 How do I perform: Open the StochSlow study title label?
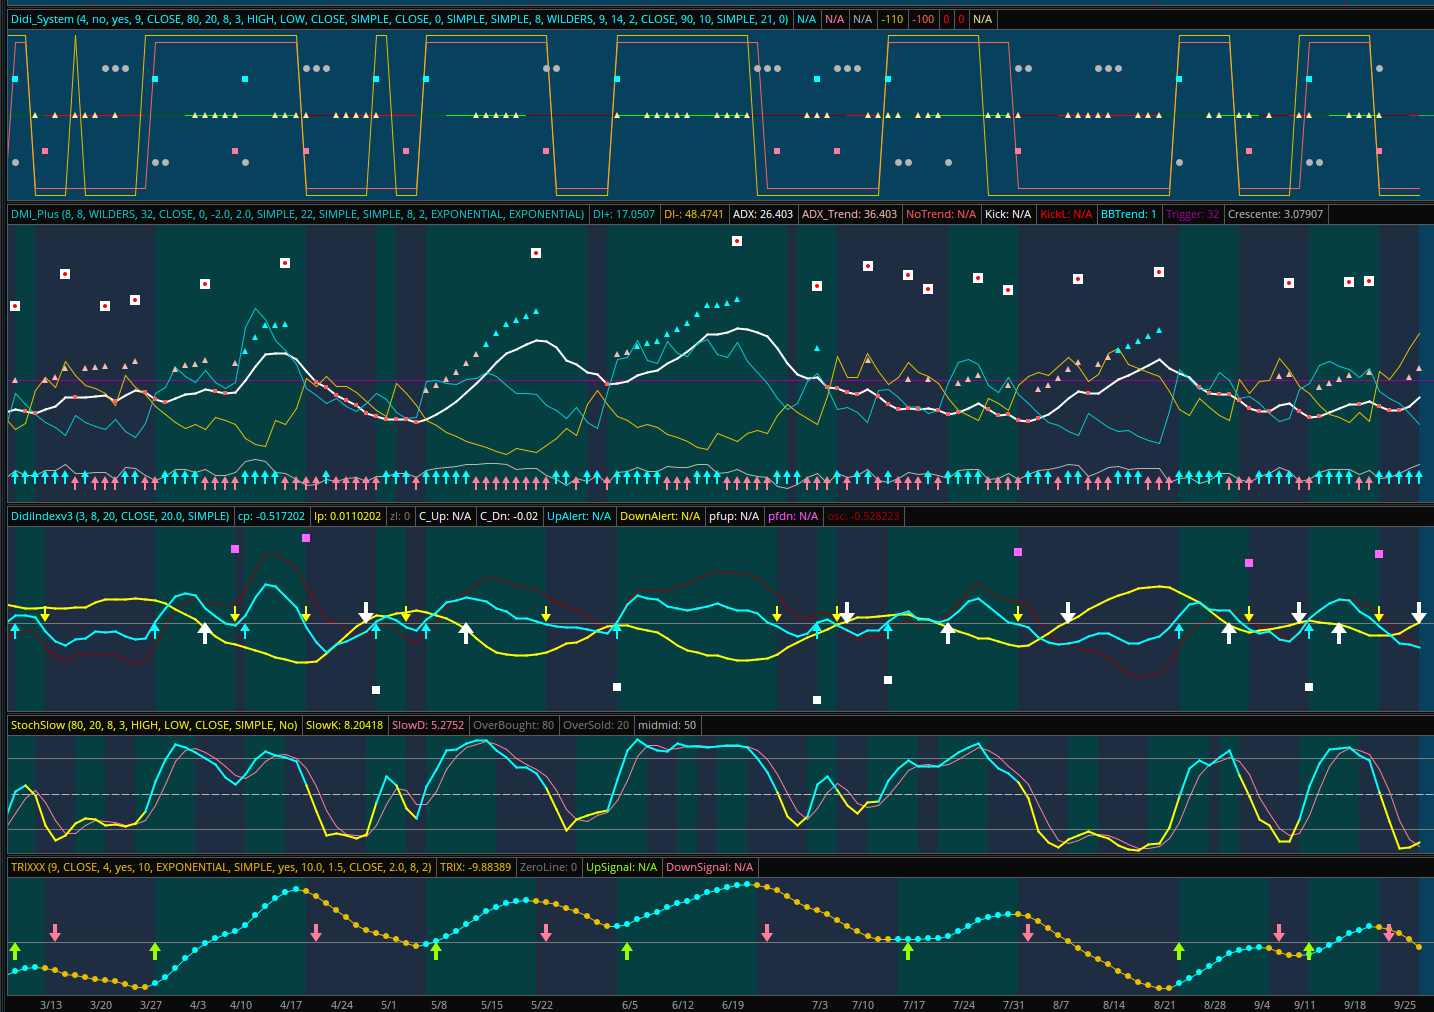tap(154, 725)
